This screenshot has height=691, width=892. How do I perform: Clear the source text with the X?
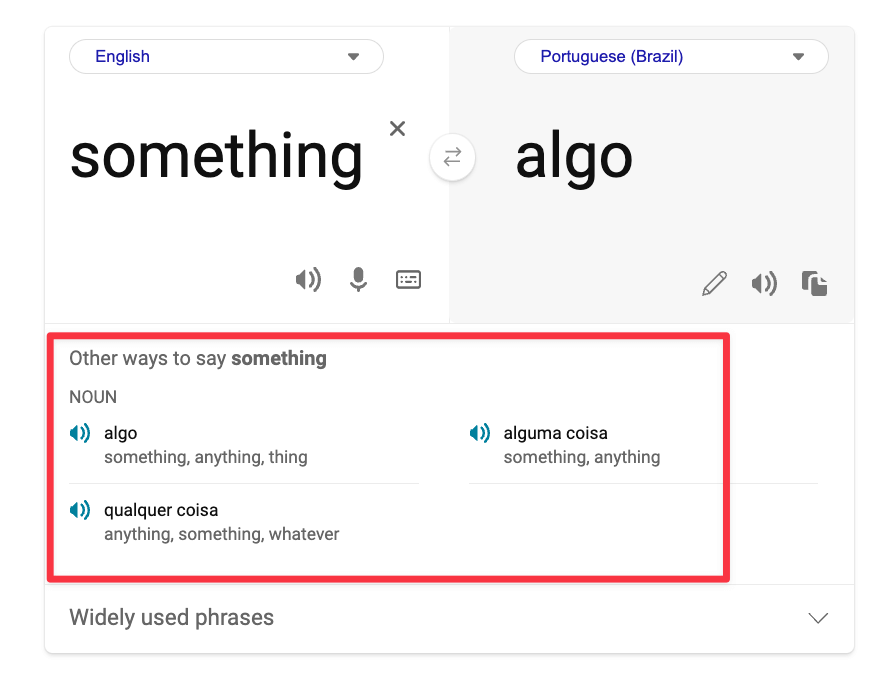click(397, 128)
